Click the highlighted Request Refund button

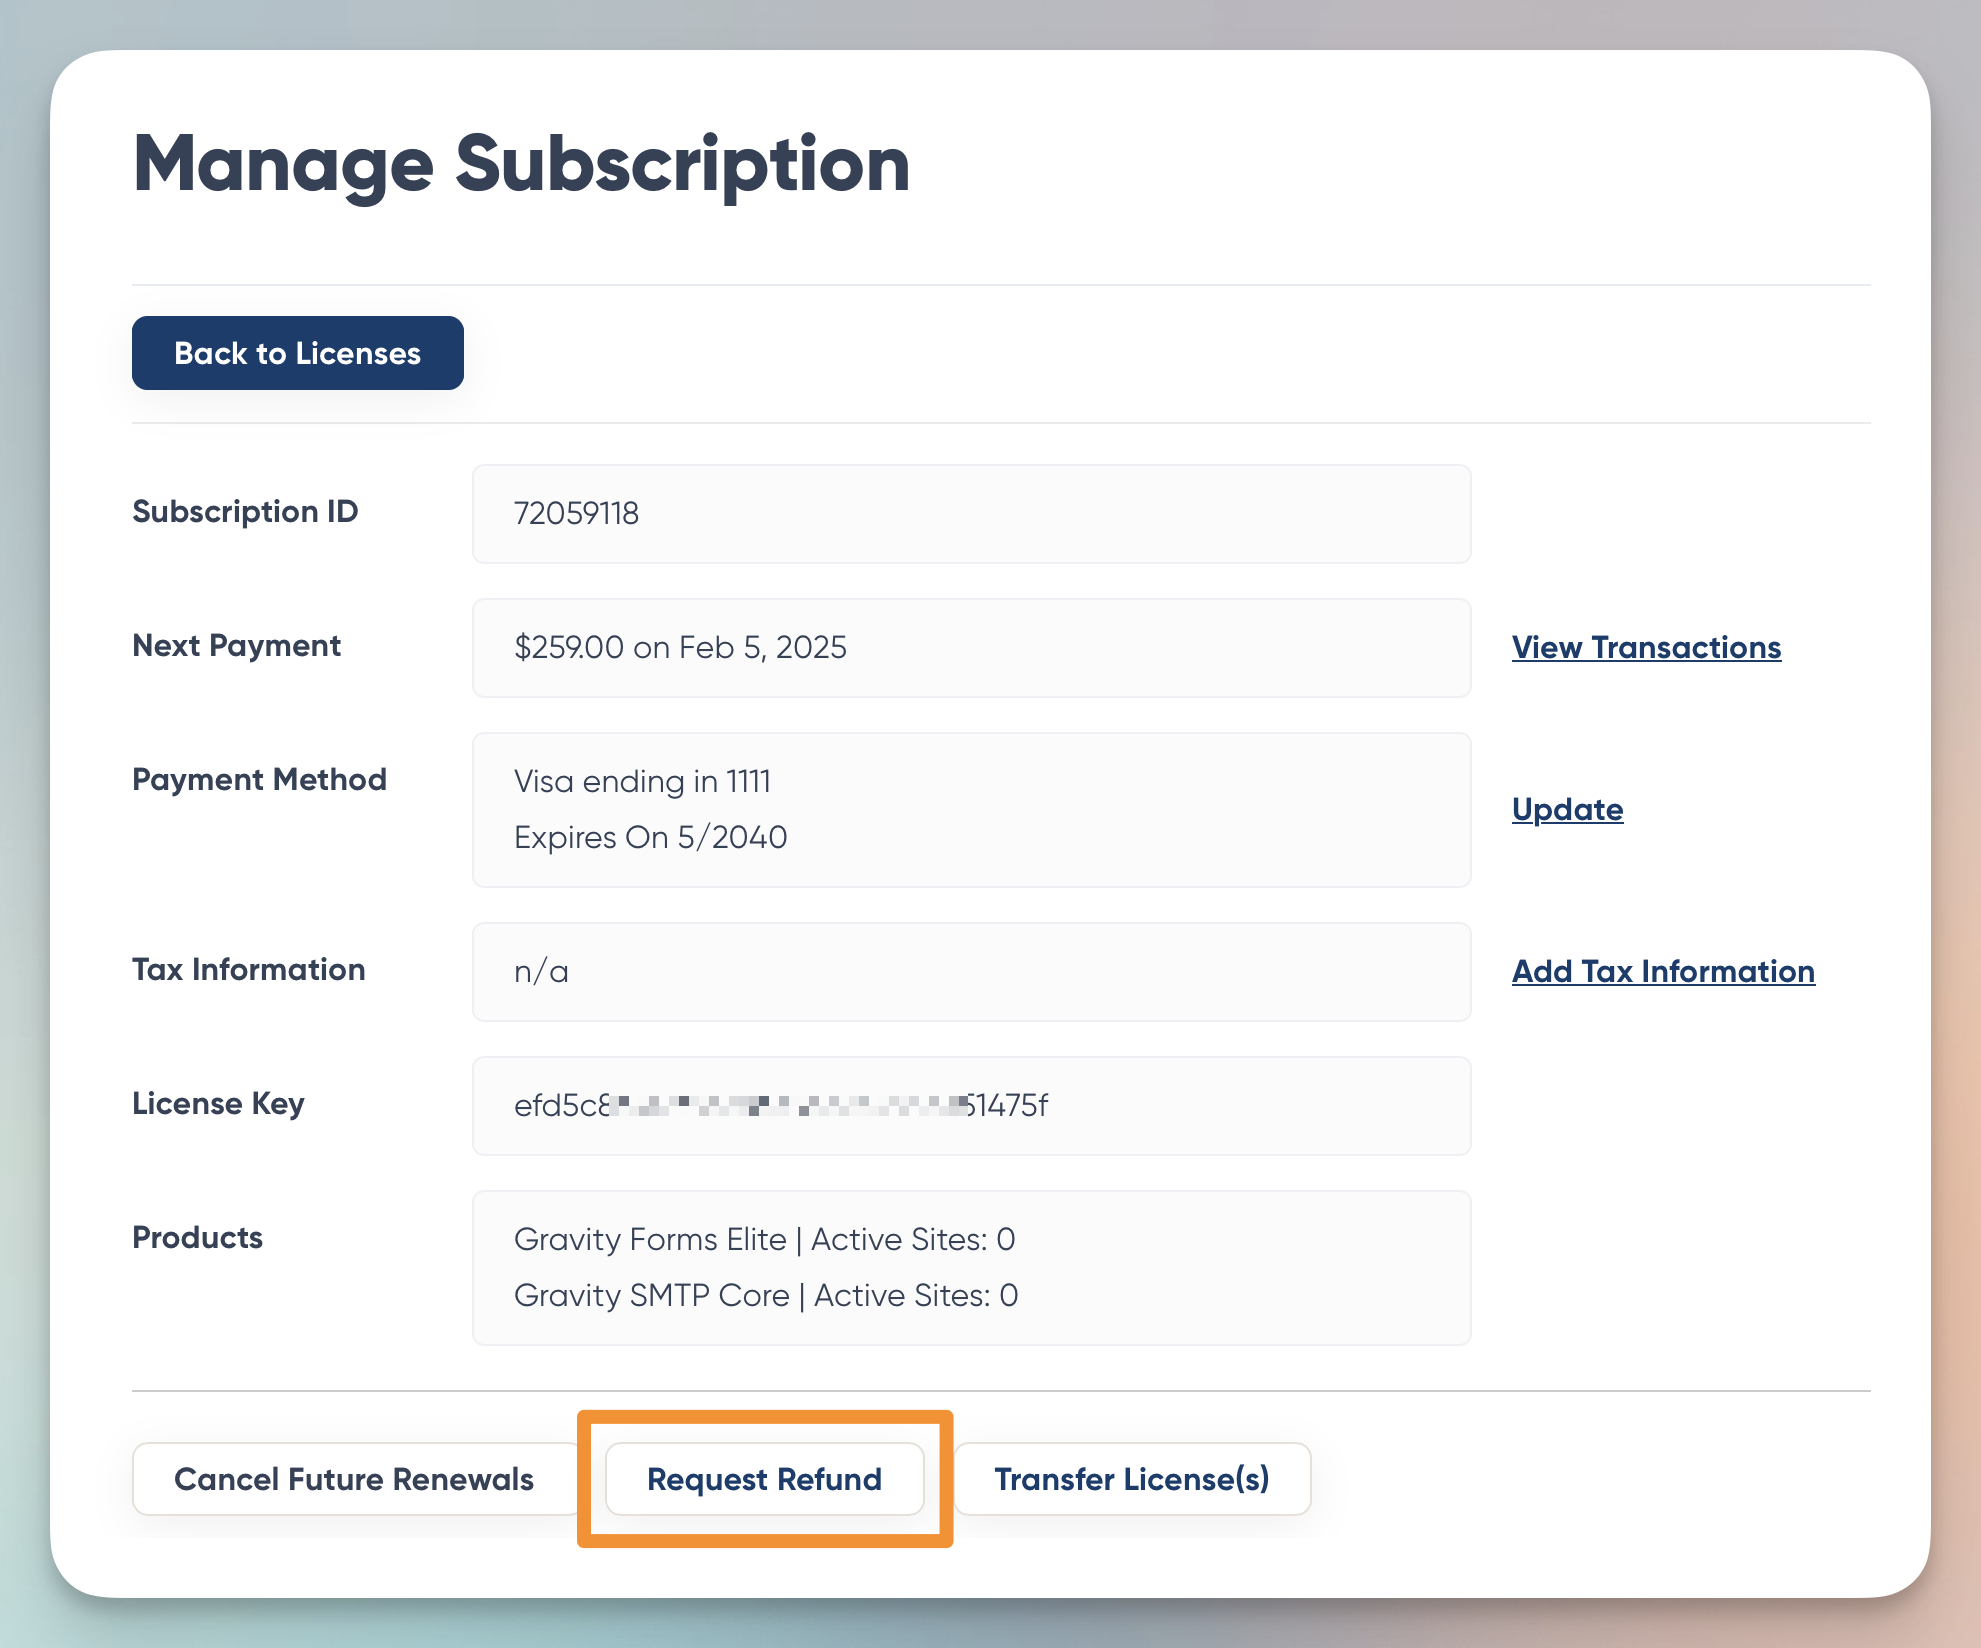pos(764,1479)
